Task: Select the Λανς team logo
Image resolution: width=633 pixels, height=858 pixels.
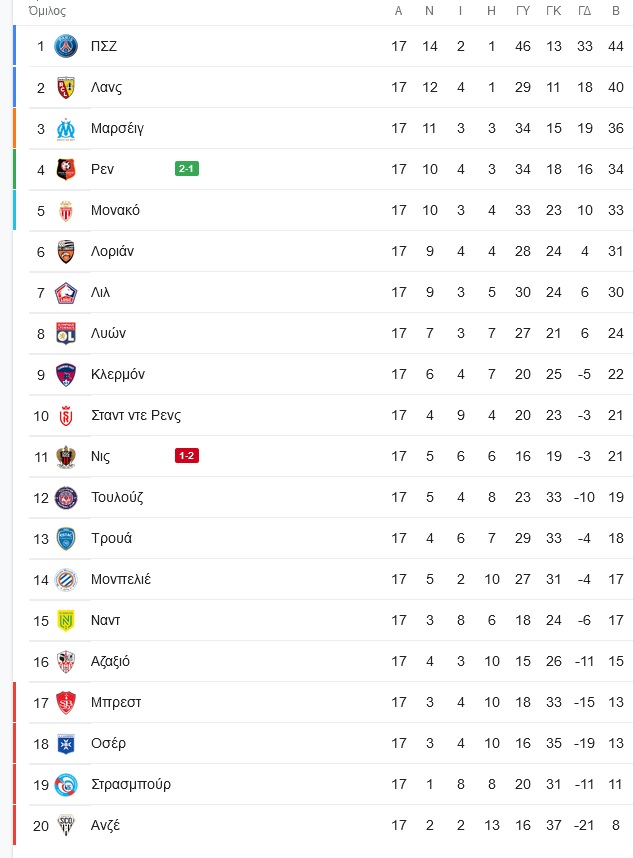Action: click(x=66, y=87)
